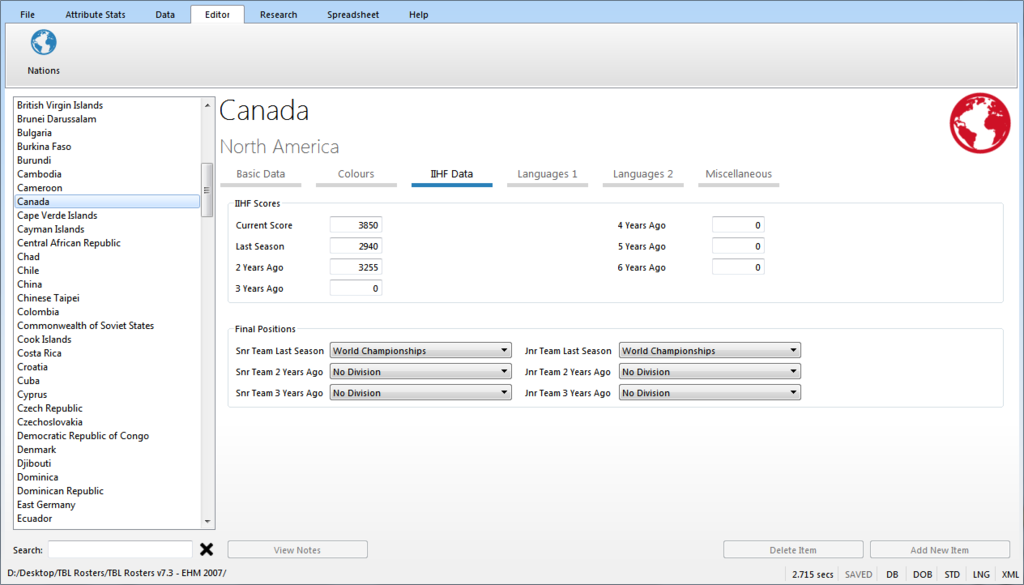The image size is (1024, 585).
Task: Select Czech Republic in the list
Action: pos(107,408)
